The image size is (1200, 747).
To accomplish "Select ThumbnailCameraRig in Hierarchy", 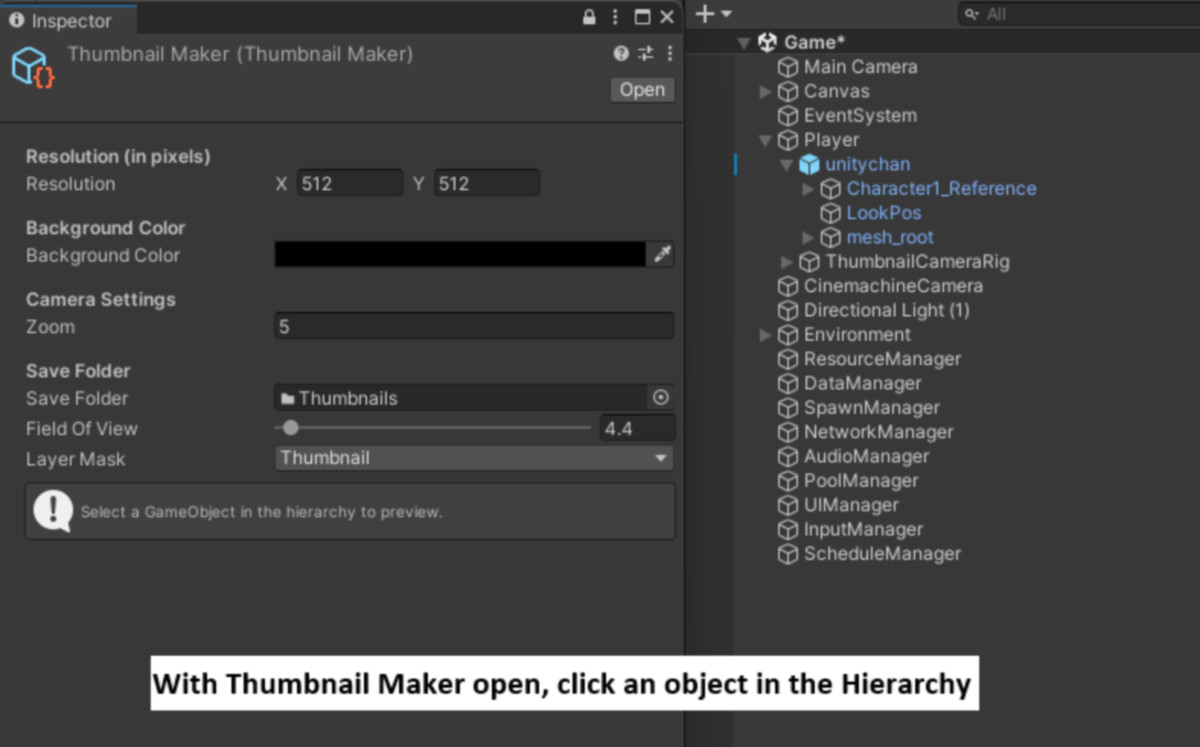I will pos(917,262).
